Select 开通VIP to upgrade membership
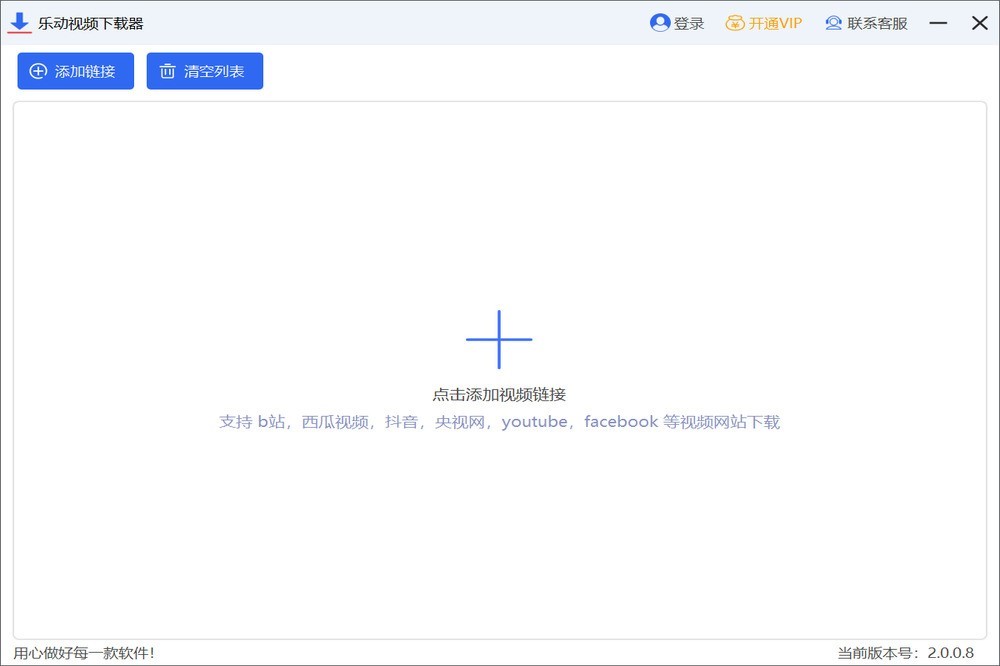 coord(775,23)
